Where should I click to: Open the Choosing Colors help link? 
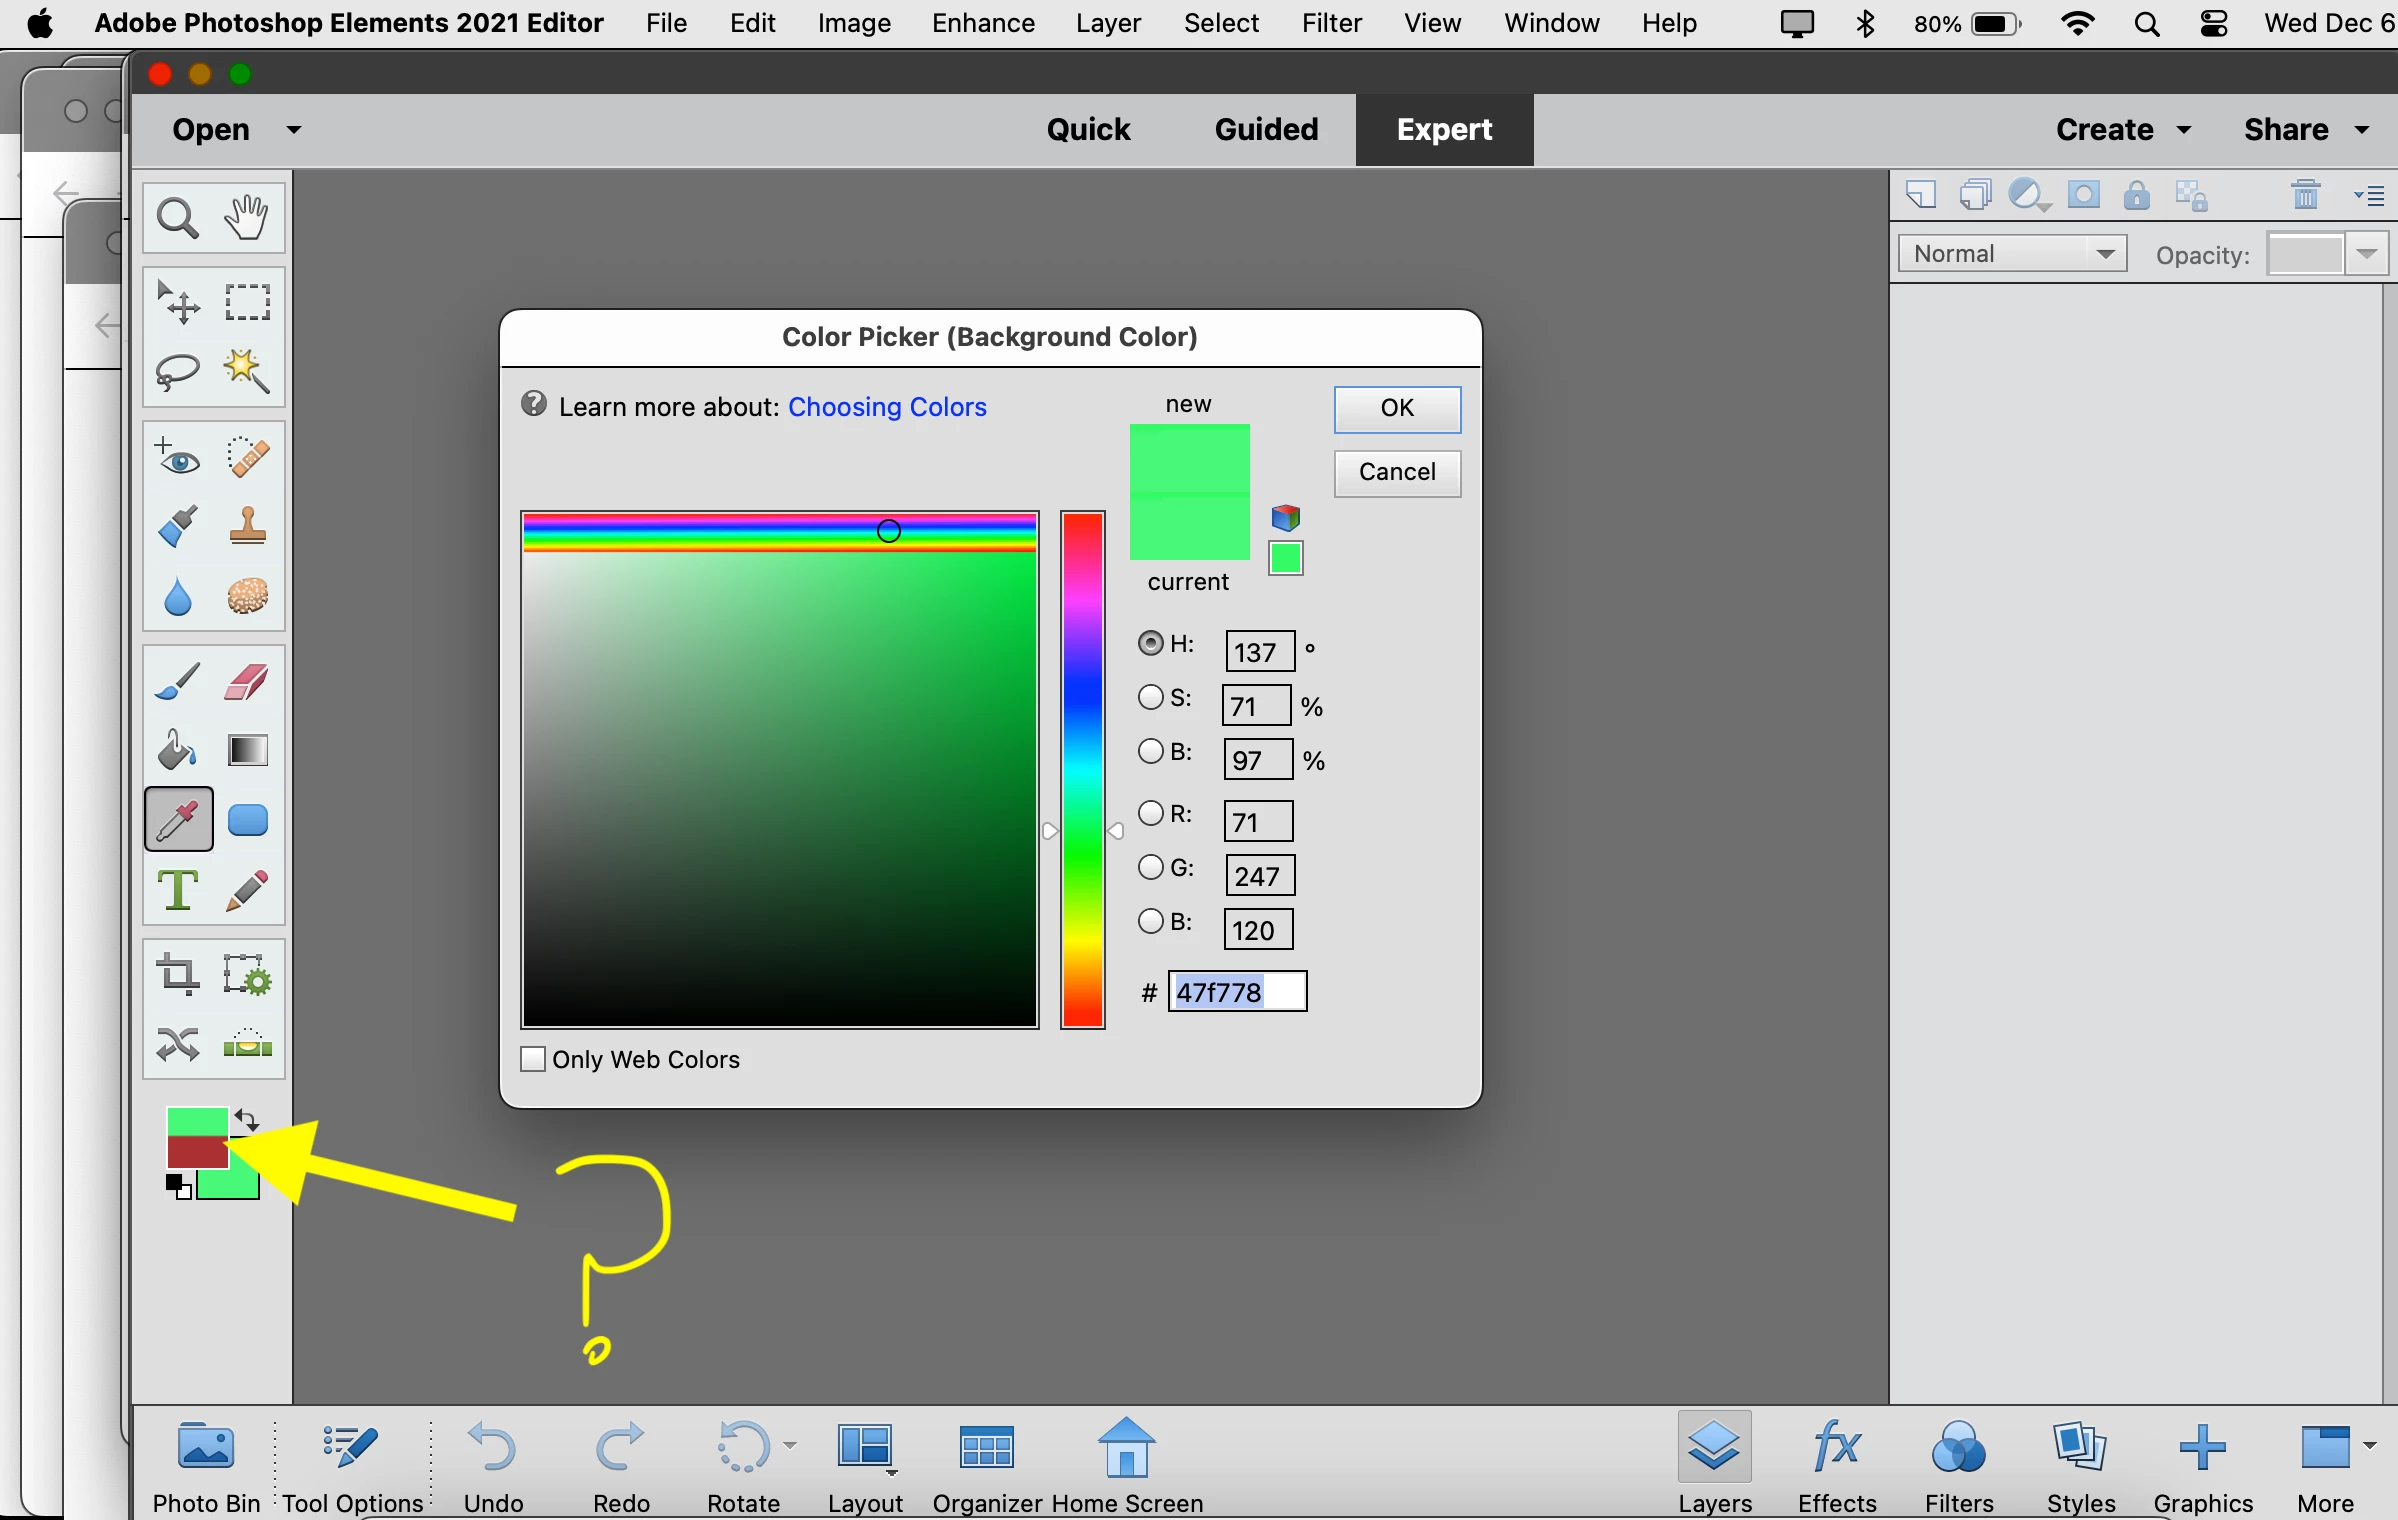click(x=887, y=407)
